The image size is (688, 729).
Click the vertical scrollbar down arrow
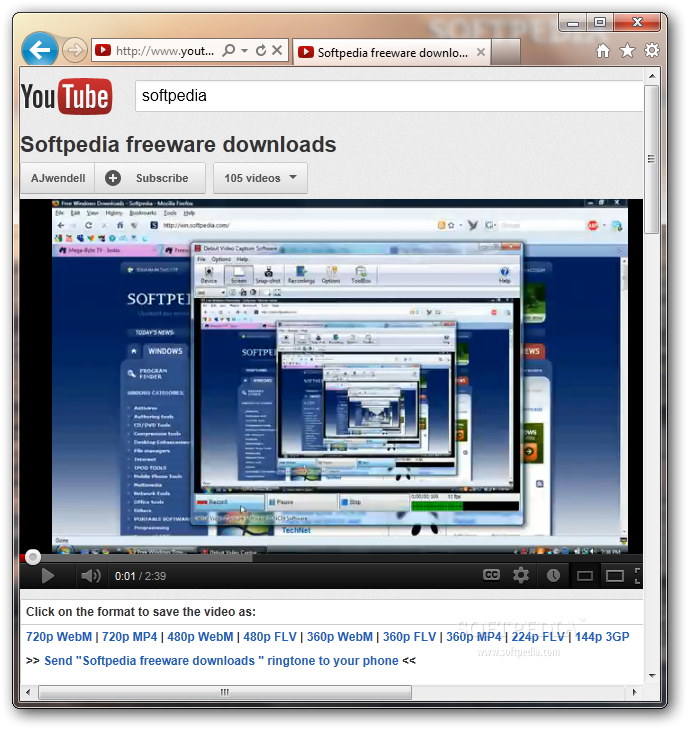[652, 676]
